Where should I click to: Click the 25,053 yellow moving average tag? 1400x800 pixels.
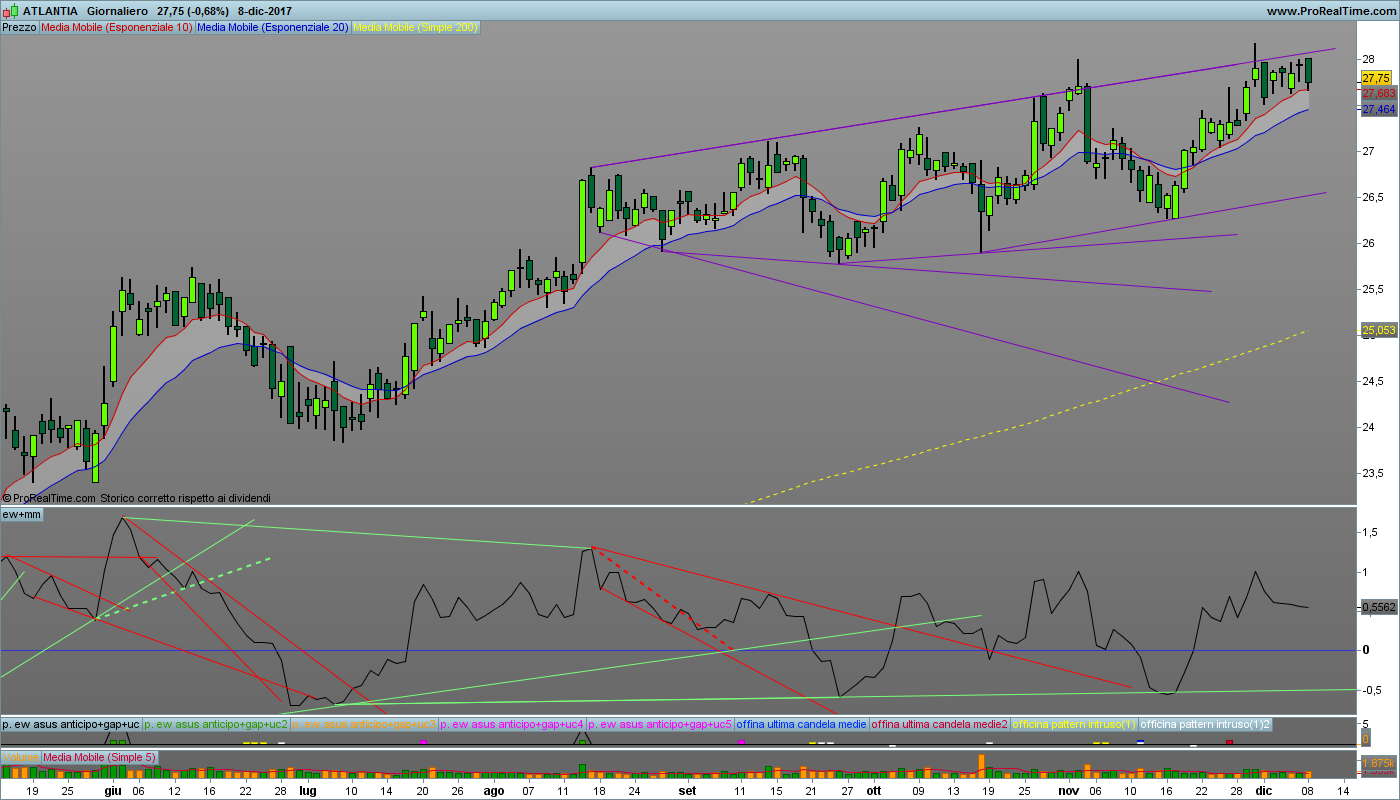(1379, 330)
